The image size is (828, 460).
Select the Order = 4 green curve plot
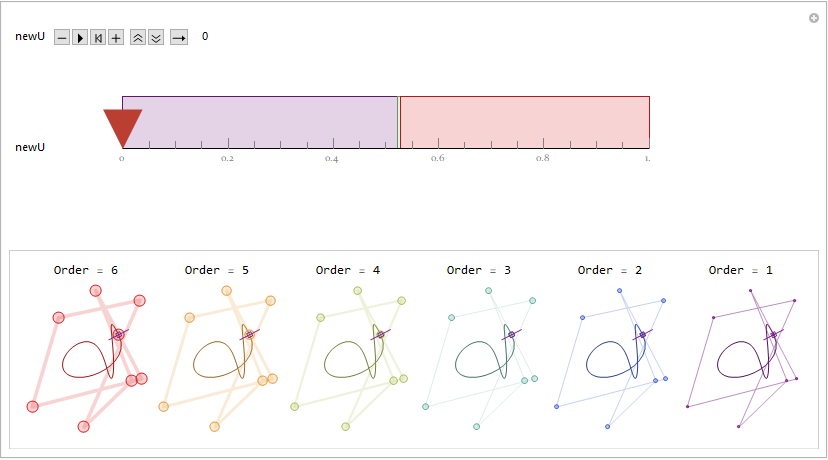pos(349,359)
